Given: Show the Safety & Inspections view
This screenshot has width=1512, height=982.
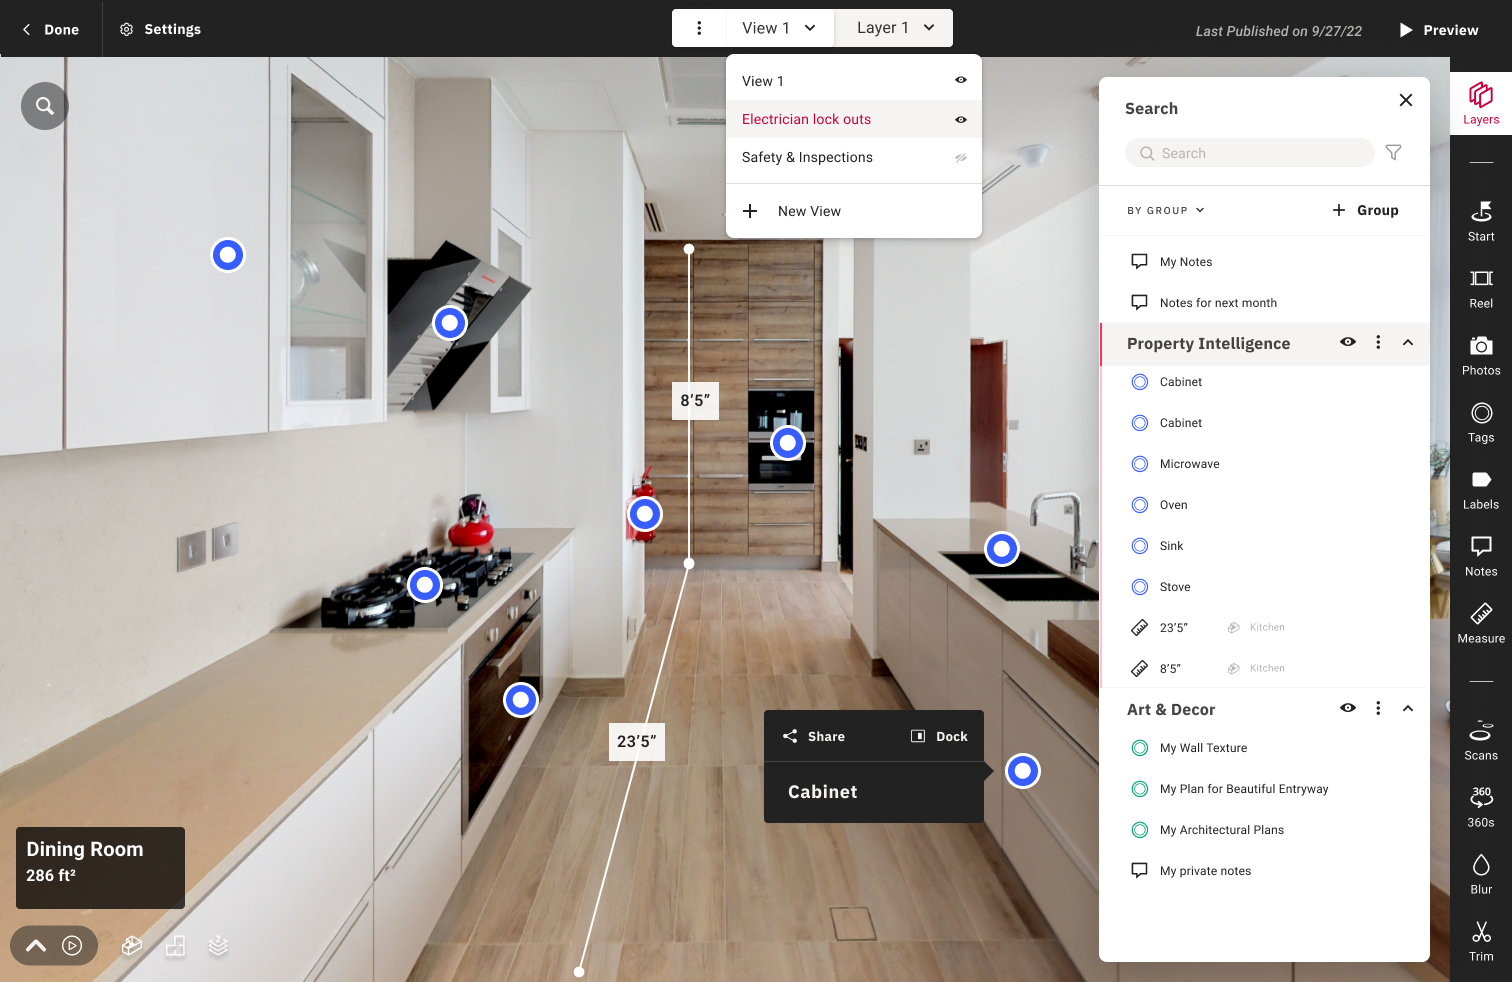Looking at the screenshot, I should point(960,158).
